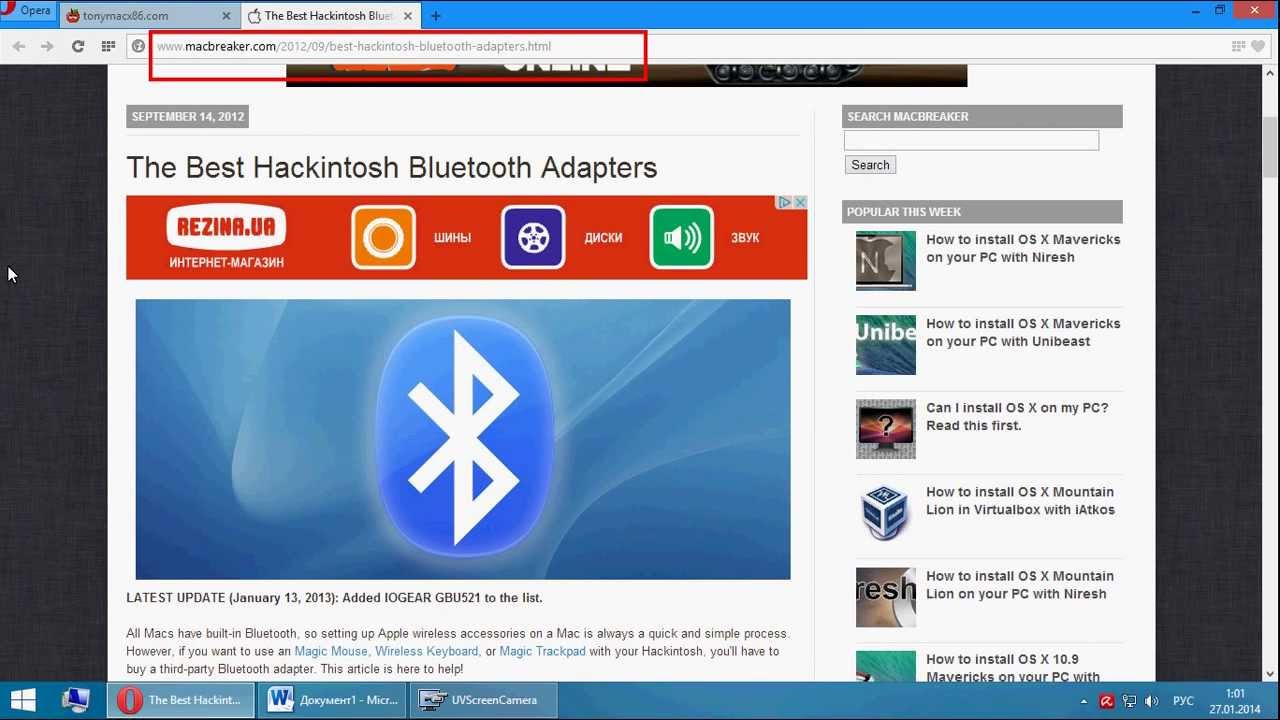This screenshot has height=720, width=1280.
Task: Open Mountain Lion in Virtualbox with iAtkos link
Action: pyautogui.click(x=1020, y=500)
